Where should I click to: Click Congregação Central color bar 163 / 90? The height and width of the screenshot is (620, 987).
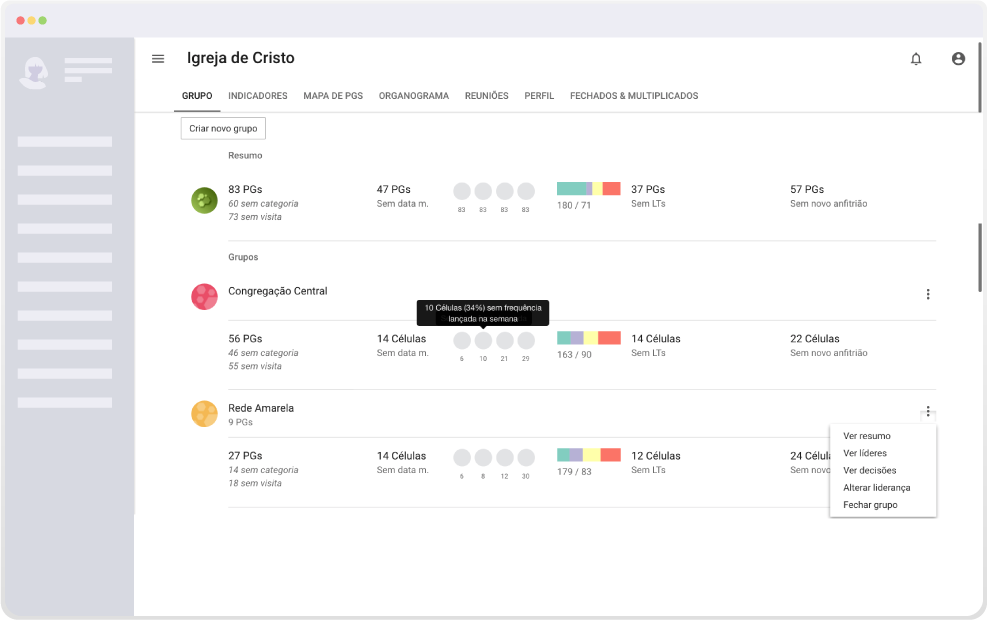click(x=589, y=338)
